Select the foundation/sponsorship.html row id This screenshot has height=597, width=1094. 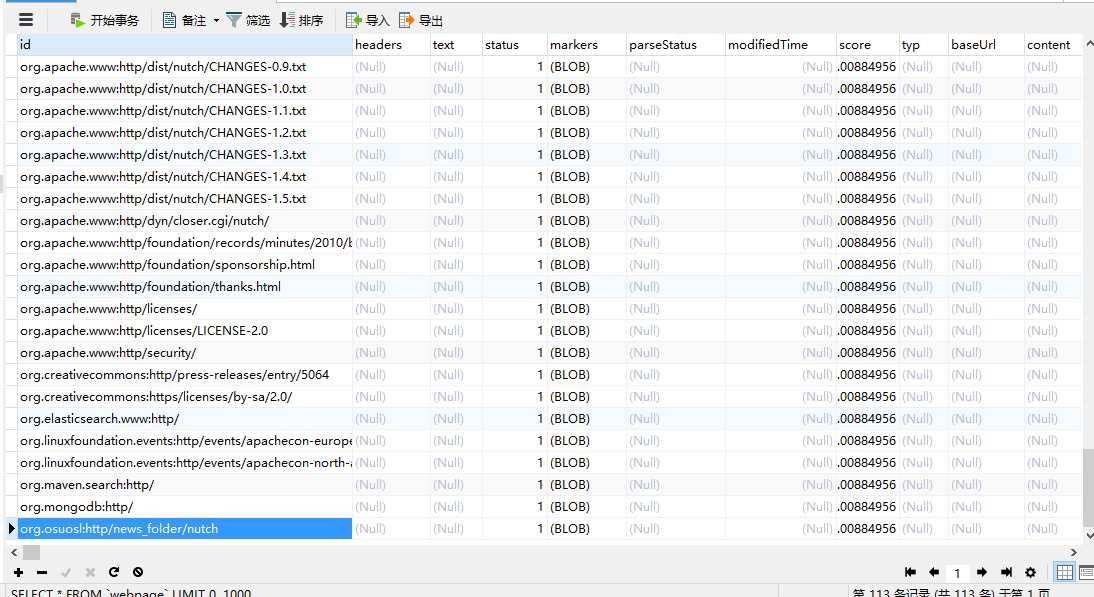tap(185, 264)
